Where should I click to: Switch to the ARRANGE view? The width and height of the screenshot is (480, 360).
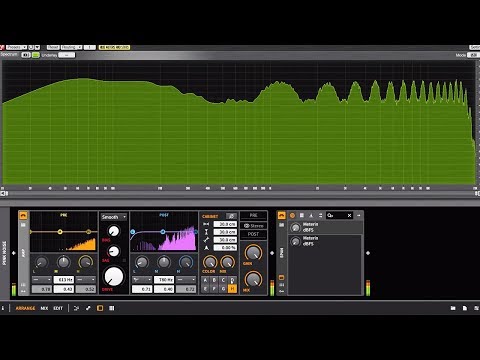[x=25, y=308]
